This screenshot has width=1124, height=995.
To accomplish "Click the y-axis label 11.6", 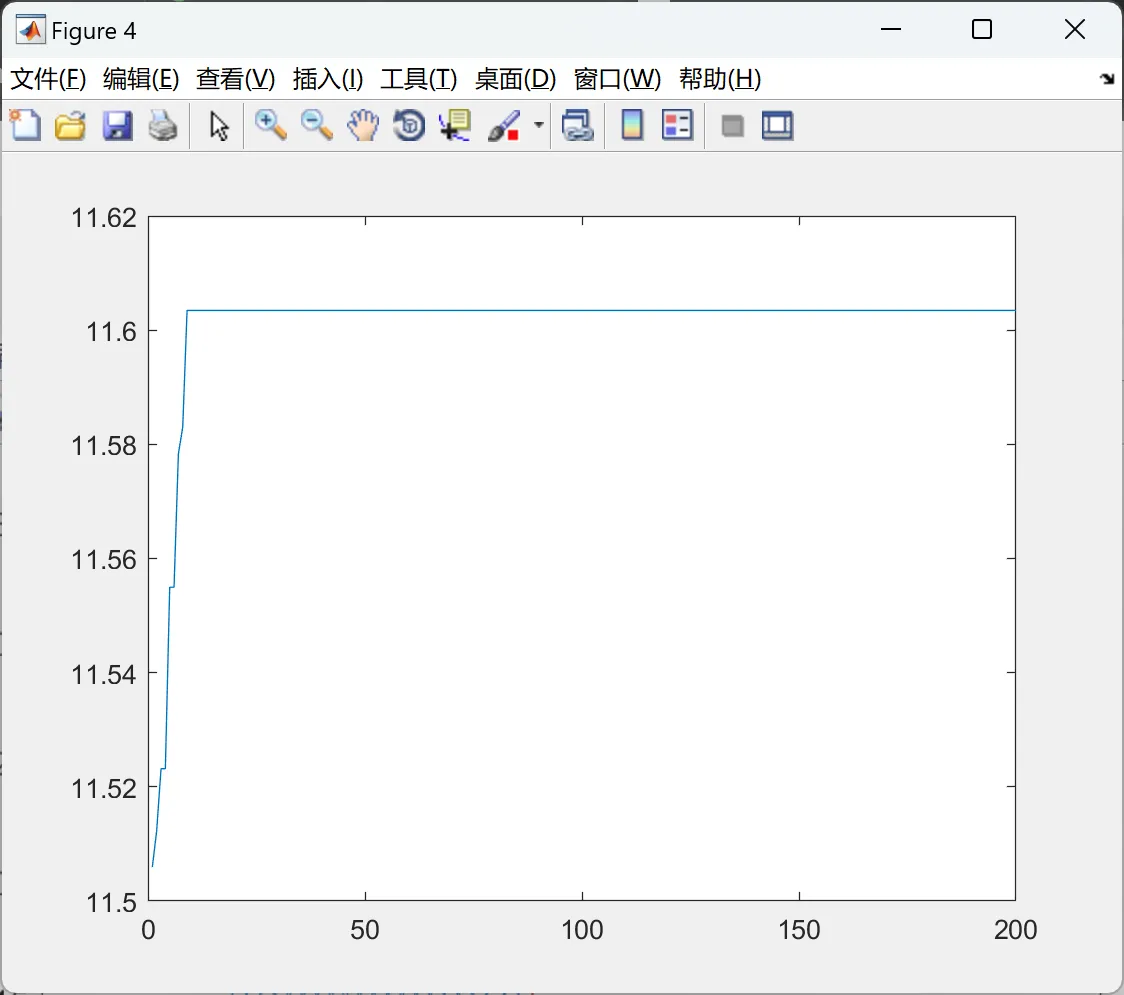I will tap(111, 332).
